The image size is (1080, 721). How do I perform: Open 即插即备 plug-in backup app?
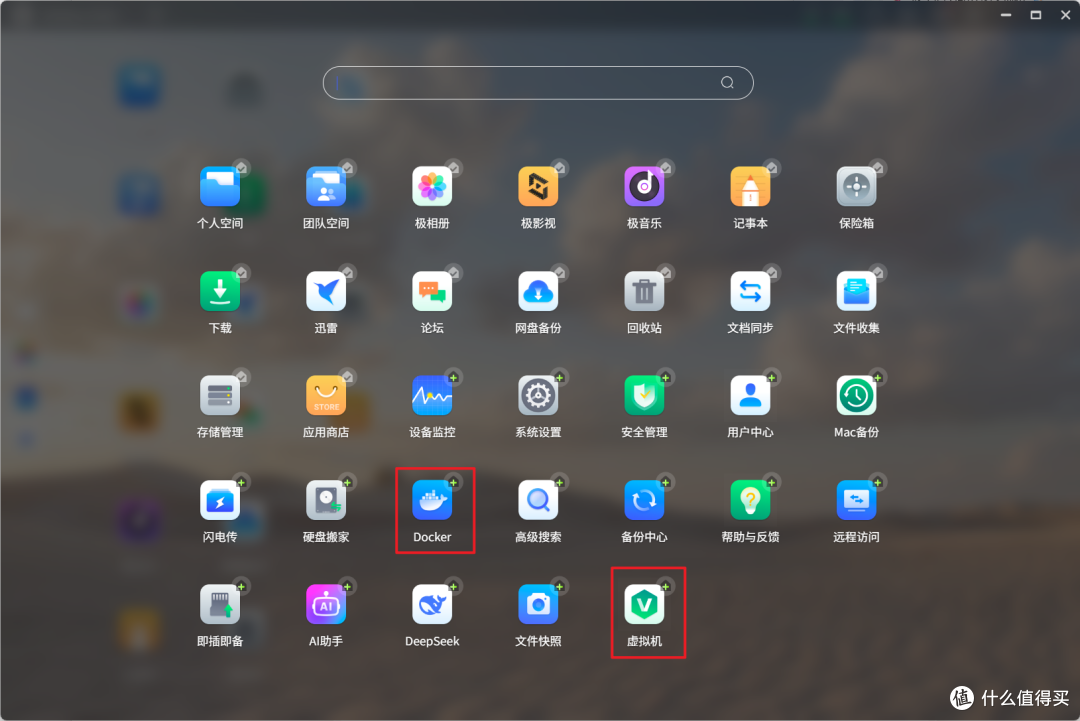(x=220, y=605)
